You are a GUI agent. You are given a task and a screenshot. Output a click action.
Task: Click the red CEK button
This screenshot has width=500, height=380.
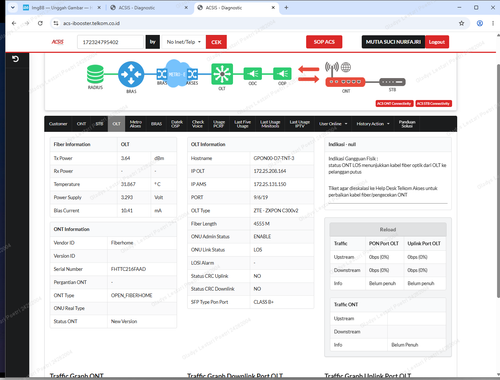tap(216, 42)
